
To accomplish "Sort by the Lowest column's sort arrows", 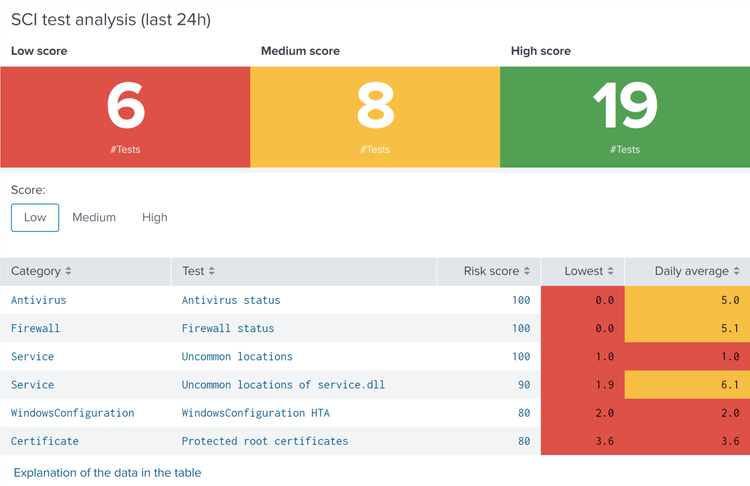I will tap(610, 271).
